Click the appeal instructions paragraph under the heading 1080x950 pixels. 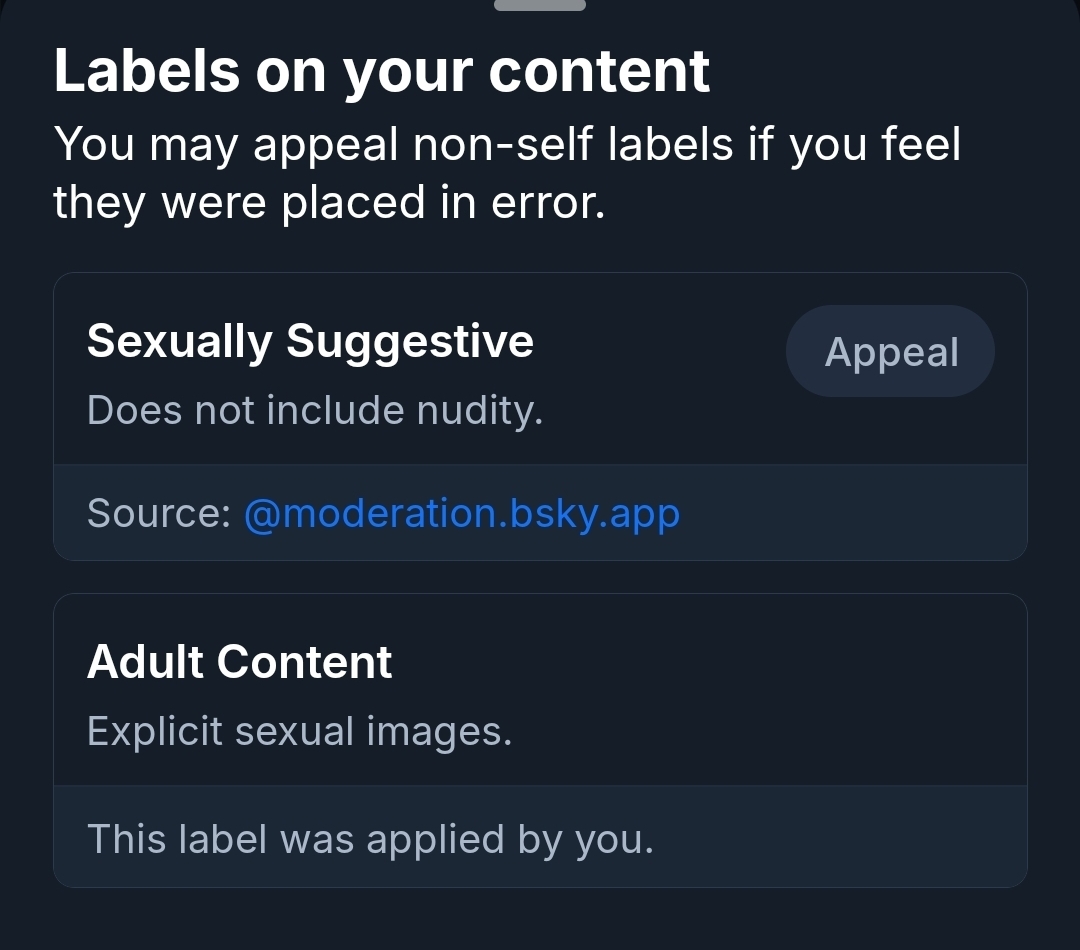[x=506, y=173]
